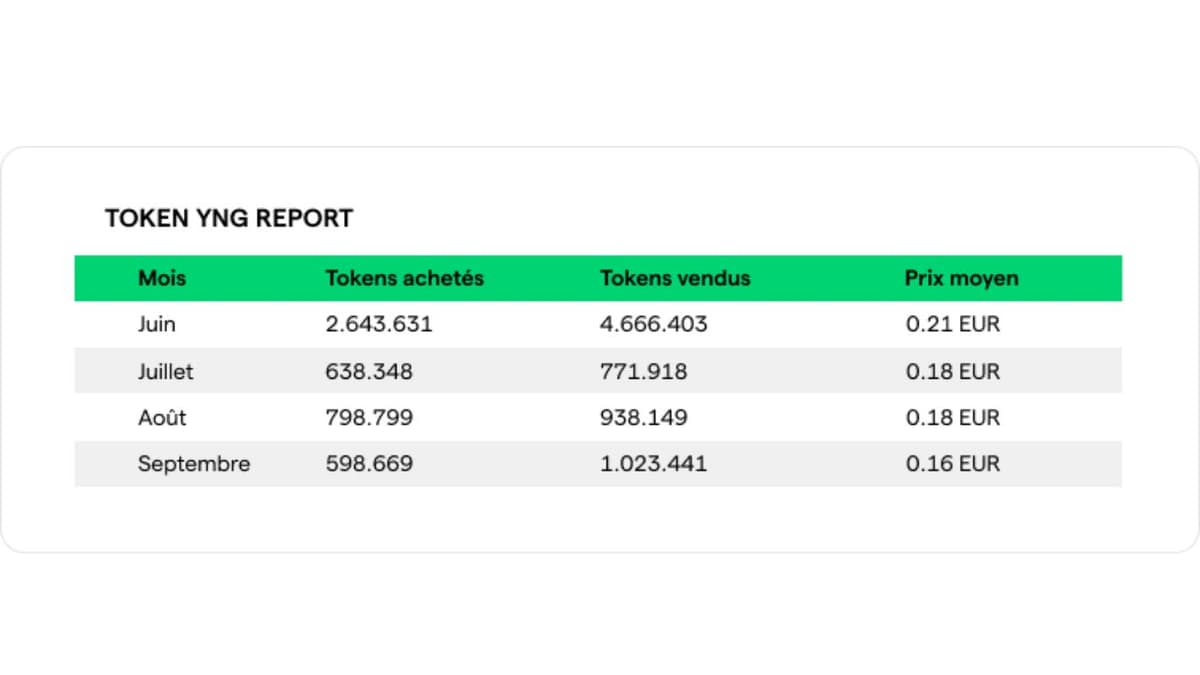
Task: Click the 0.16 EUR price cell
Action: pos(953,464)
